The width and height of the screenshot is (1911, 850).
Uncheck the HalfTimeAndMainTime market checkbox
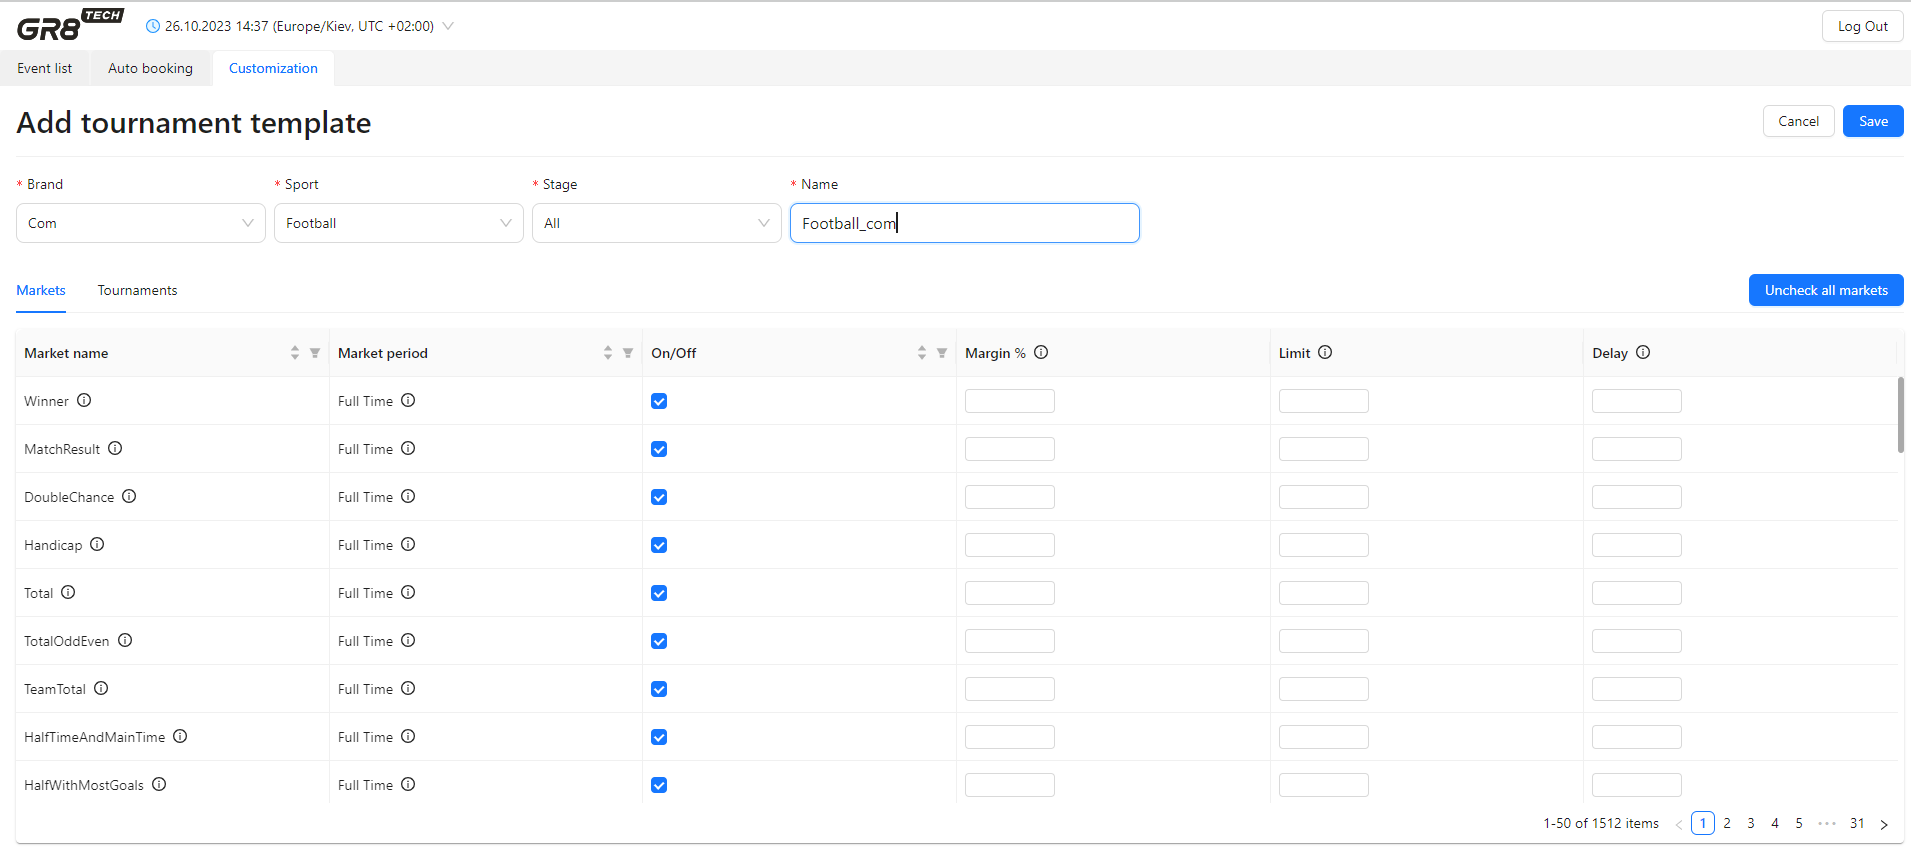[659, 737]
